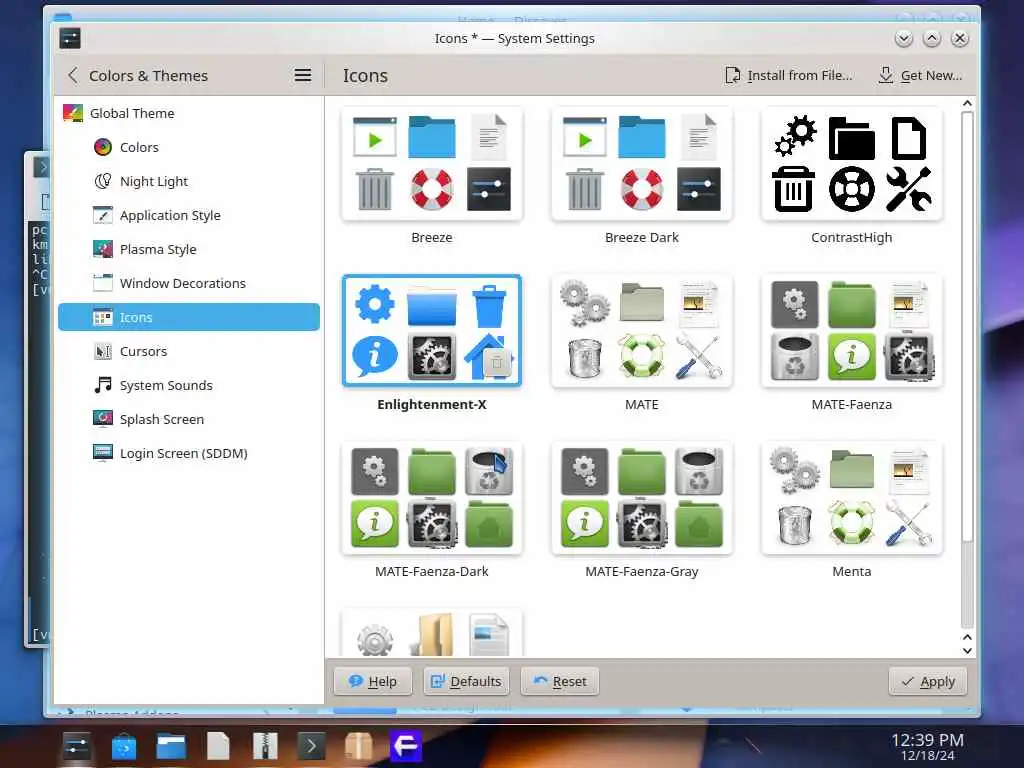The height and width of the screenshot is (768, 1024).
Task: Click the System Settings title bar icon
Action: (70, 38)
